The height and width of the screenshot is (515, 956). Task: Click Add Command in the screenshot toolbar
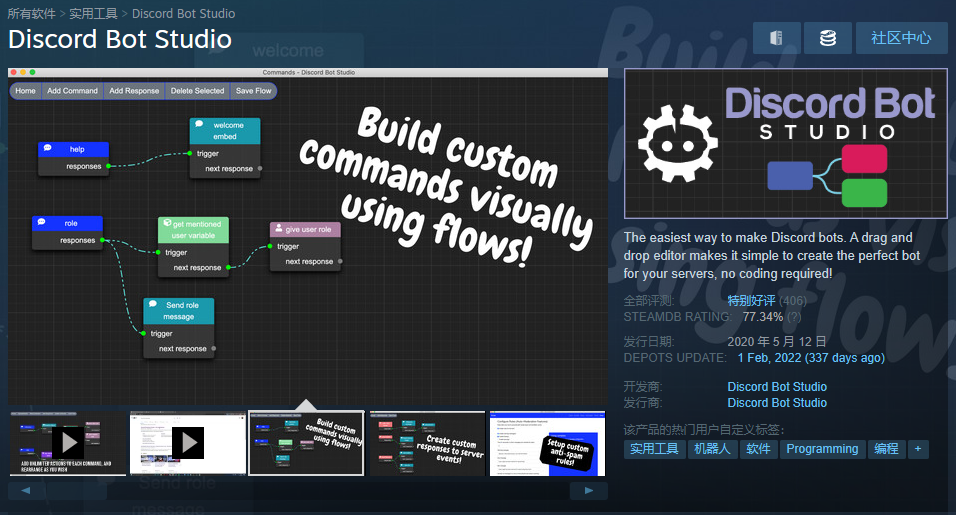[72, 91]
